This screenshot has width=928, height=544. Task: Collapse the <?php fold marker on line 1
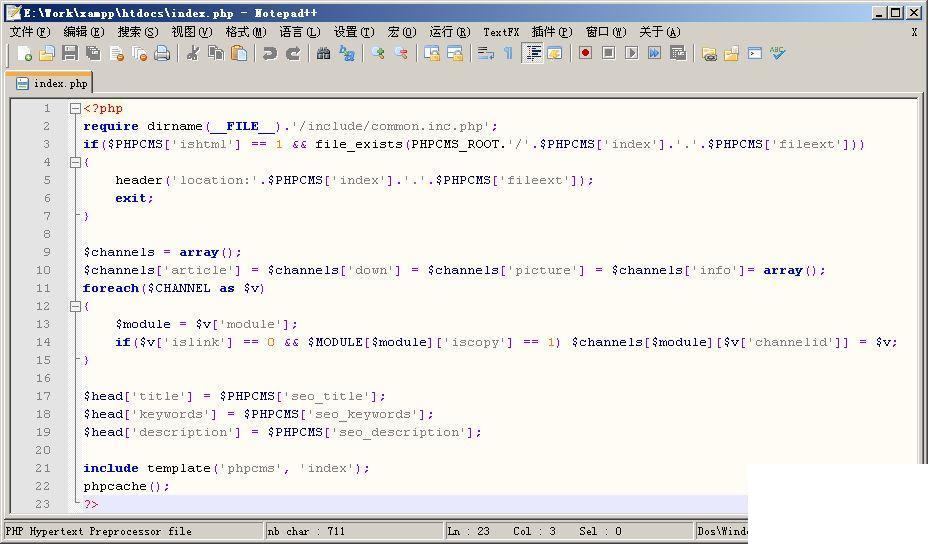(75, 108)
